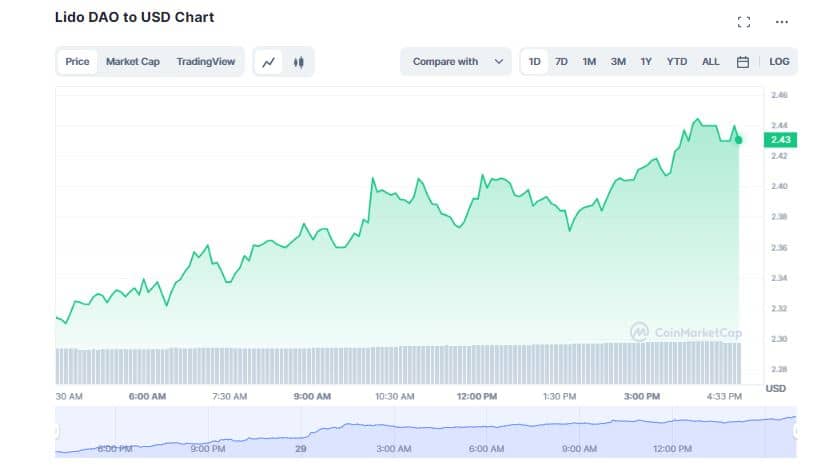
Task: Click the green endpoint dot on the price line
Action: (738, 140)
